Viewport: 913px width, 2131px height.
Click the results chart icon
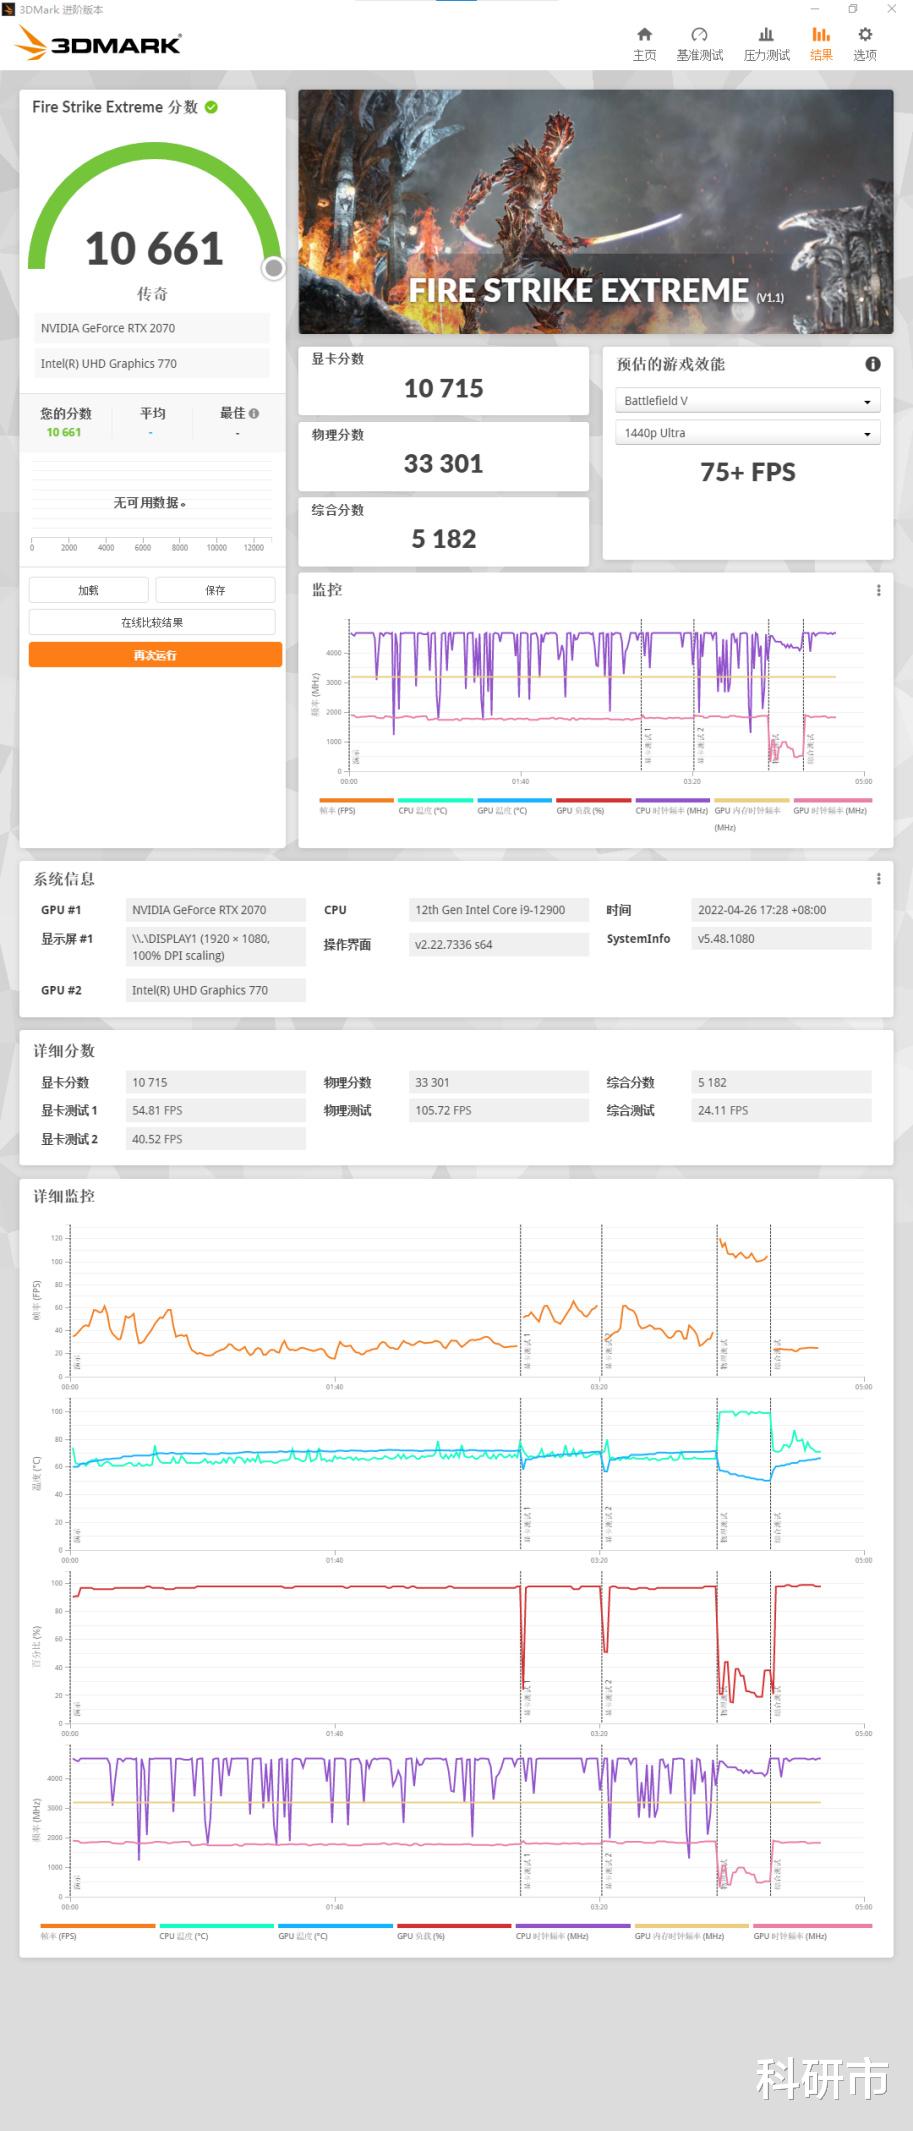coord(821,34)
